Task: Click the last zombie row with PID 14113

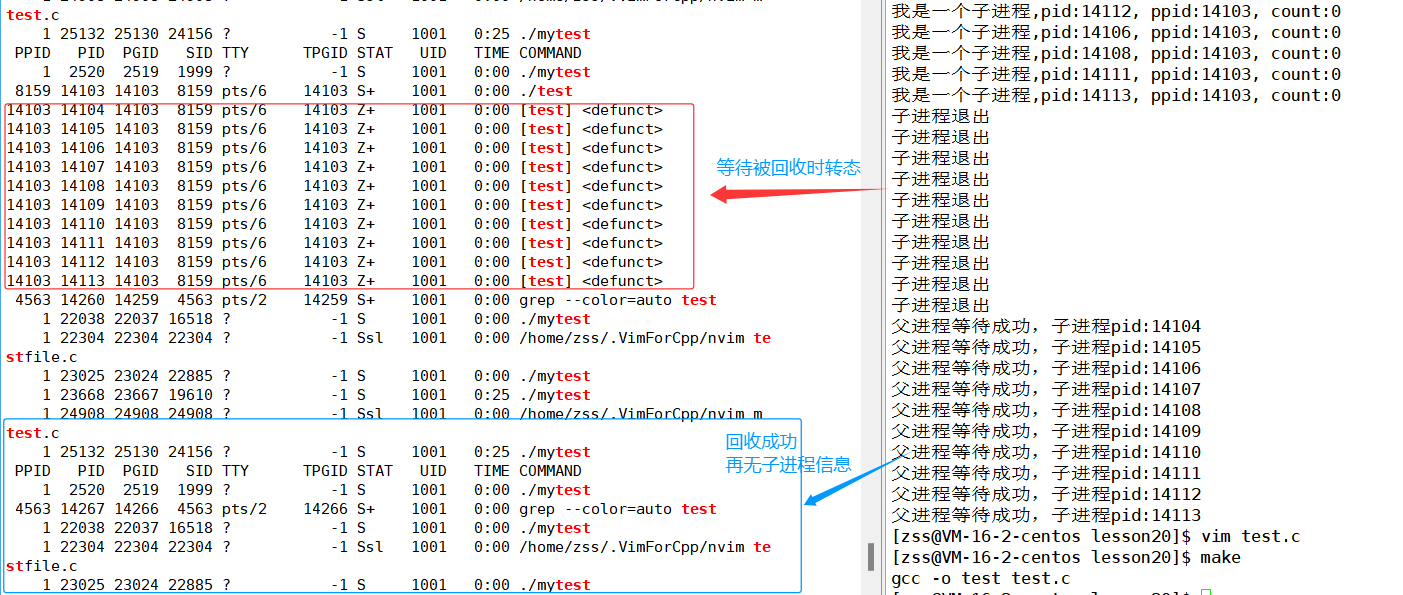Action: [335, 281]
